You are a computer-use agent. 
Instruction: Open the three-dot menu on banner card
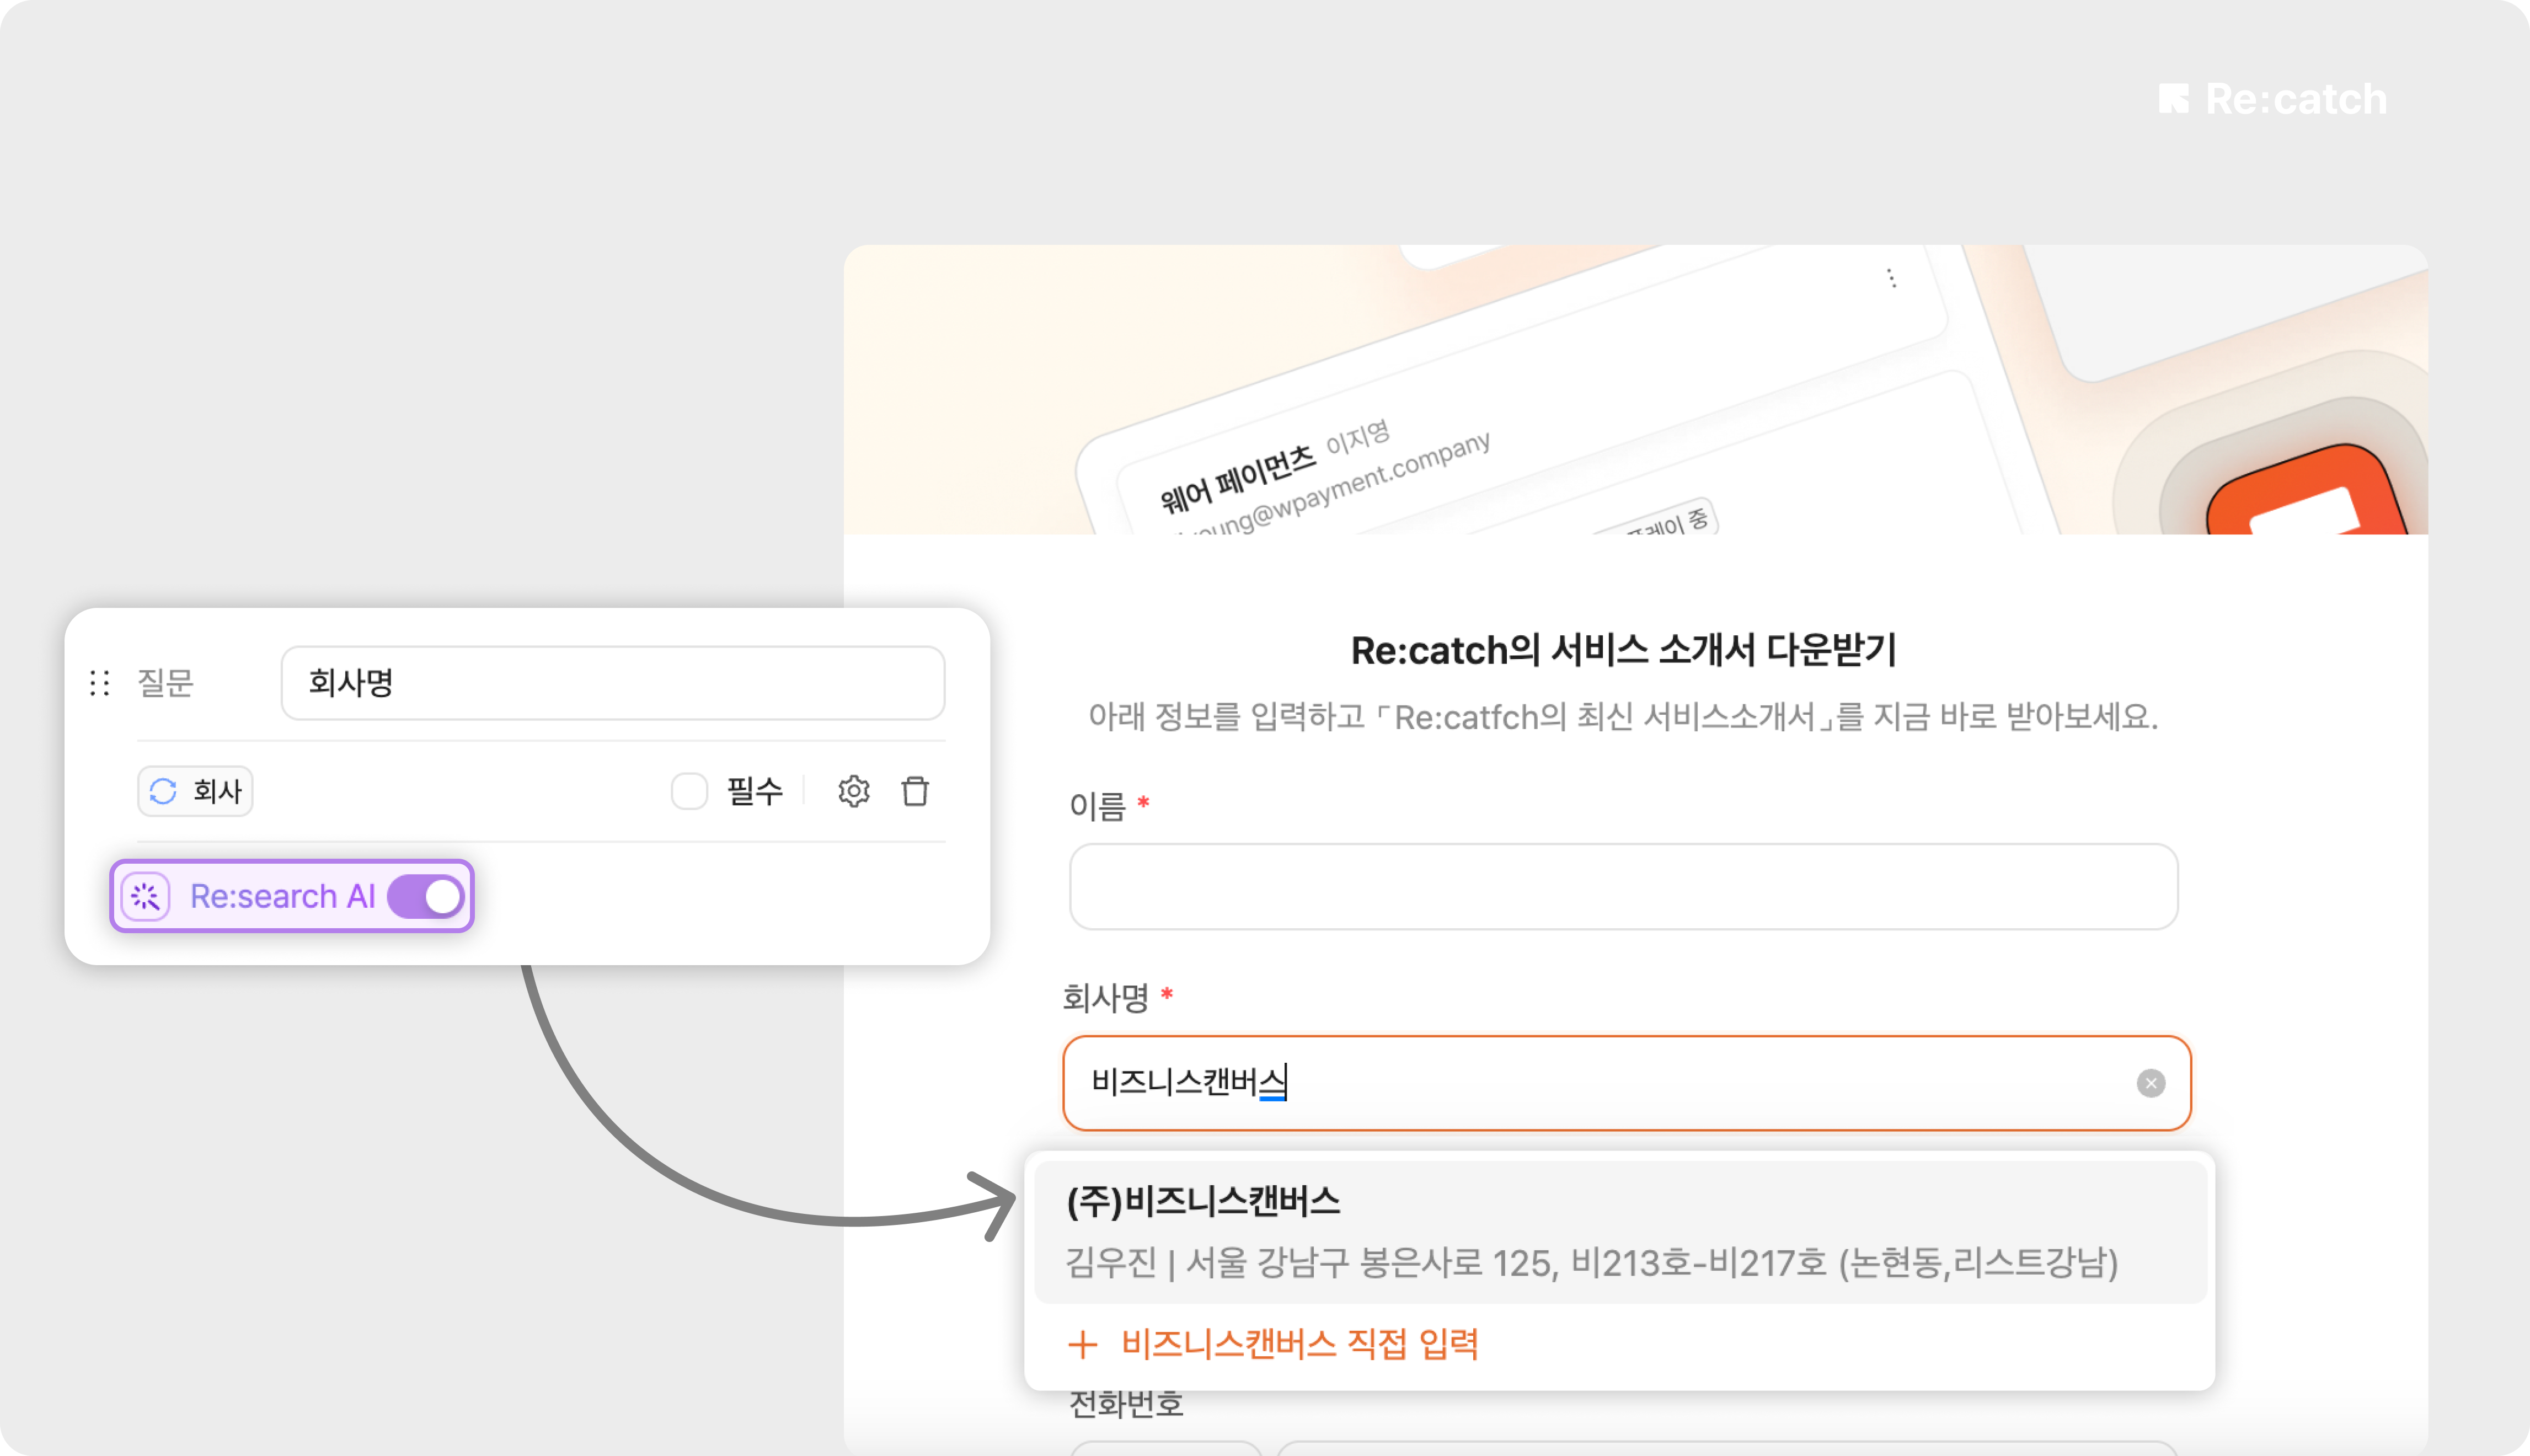point(1891,278)
